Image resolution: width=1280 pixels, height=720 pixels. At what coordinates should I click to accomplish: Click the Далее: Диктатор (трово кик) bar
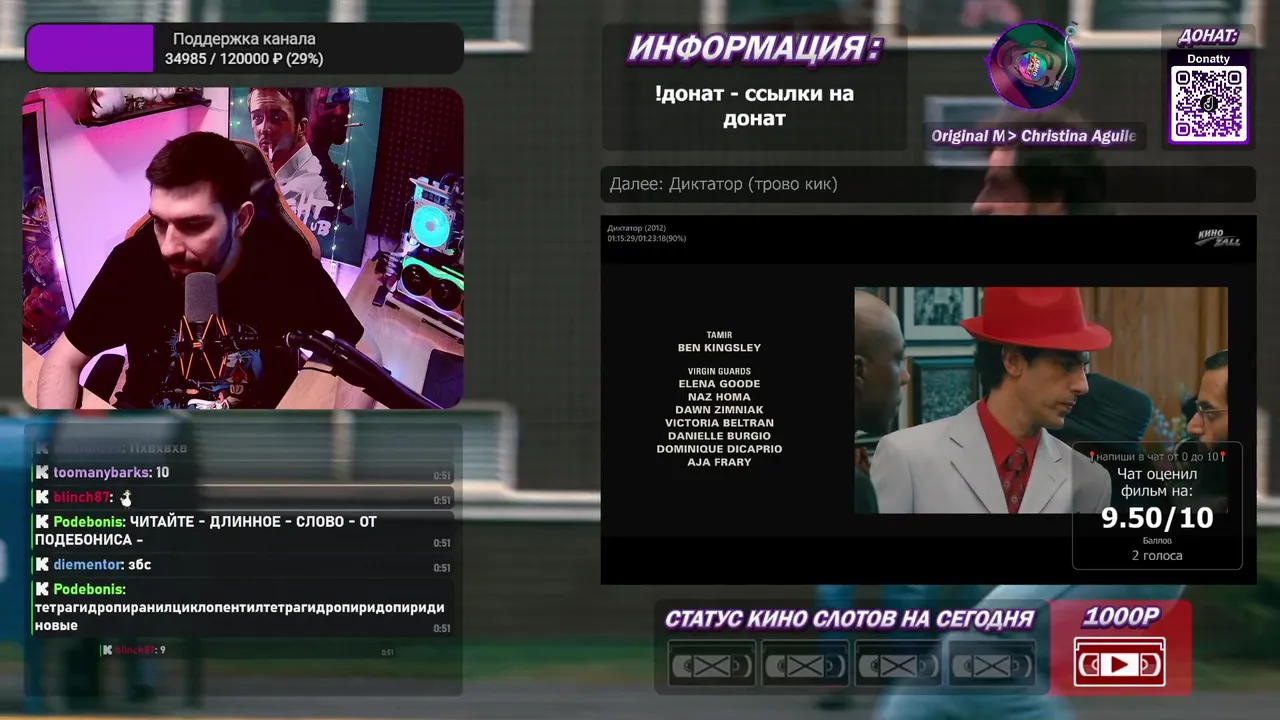928,184
